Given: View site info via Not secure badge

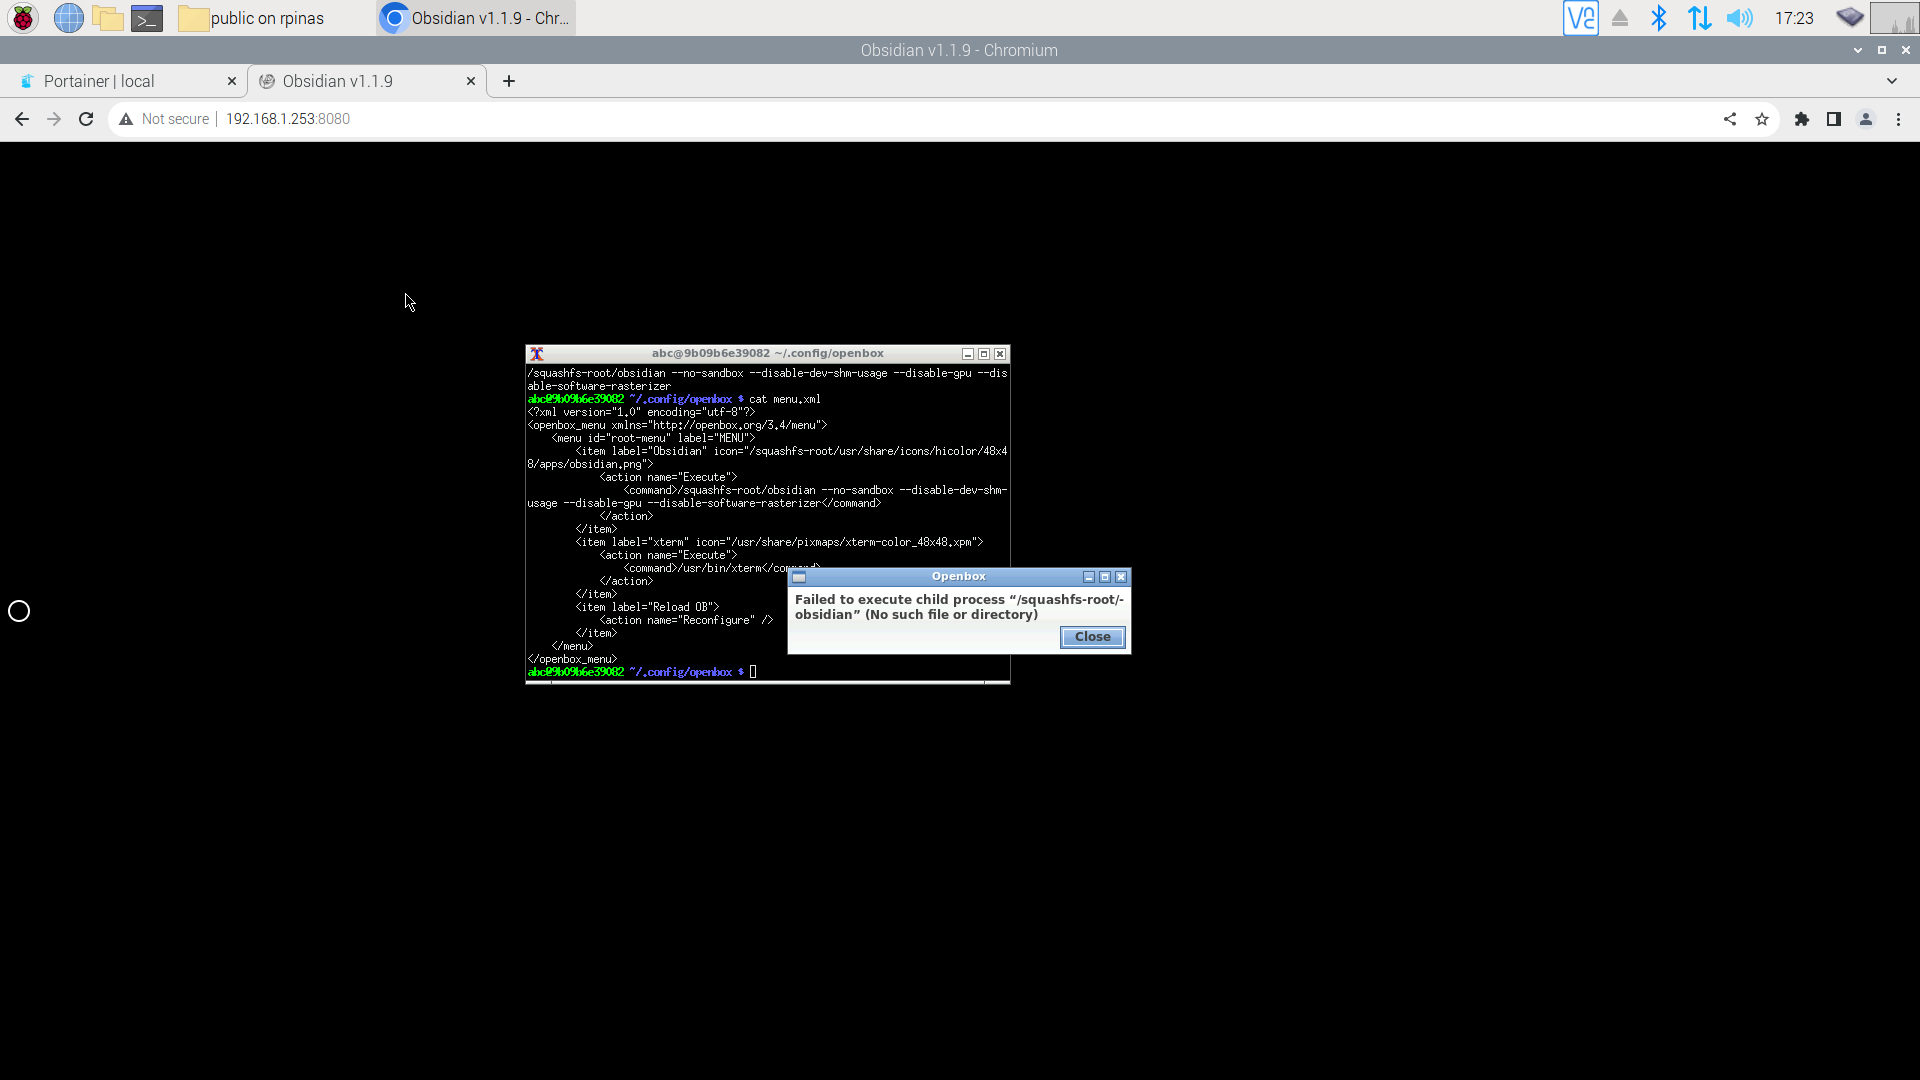Looking at the screenshot, I should click(x=165, y=119).
